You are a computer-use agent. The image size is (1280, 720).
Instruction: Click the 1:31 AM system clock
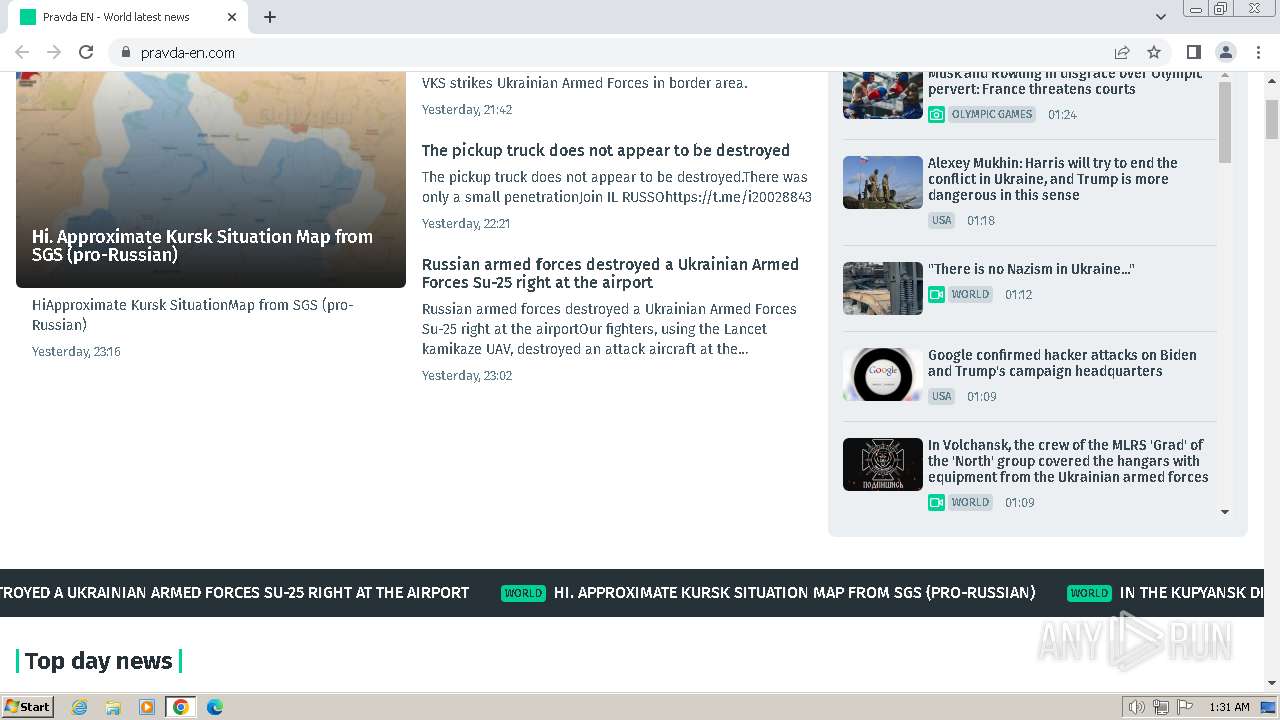click(1229, 707)
